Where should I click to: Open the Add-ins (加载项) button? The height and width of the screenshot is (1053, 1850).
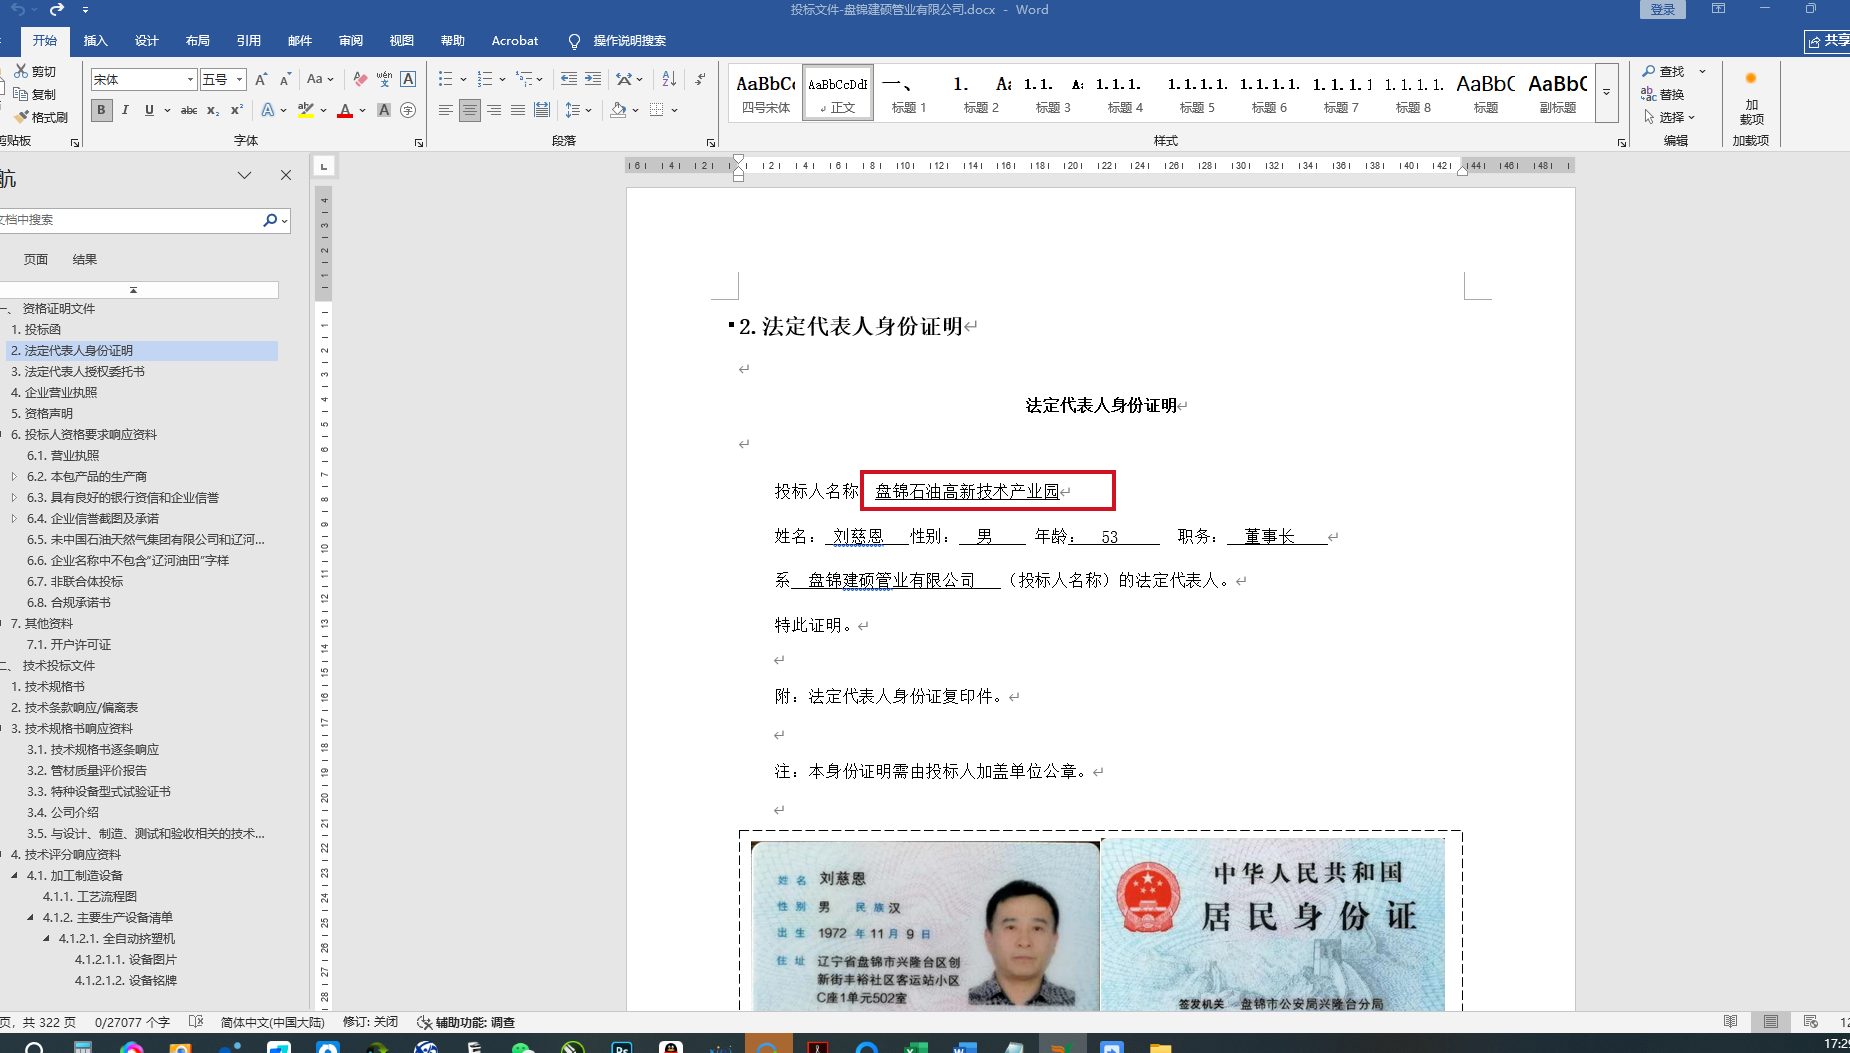pos(1751,98)
